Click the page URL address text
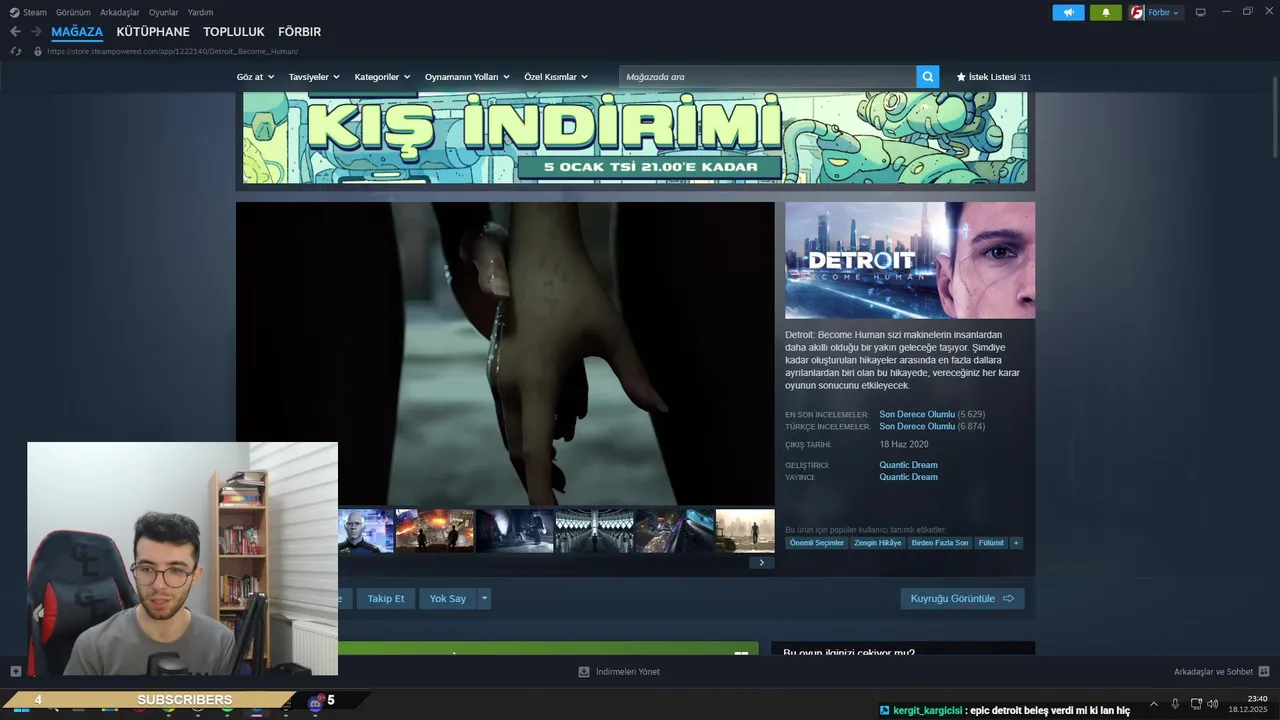This screenshot has width=1280, height=720. pyautogui.click(x=172, y=51)
